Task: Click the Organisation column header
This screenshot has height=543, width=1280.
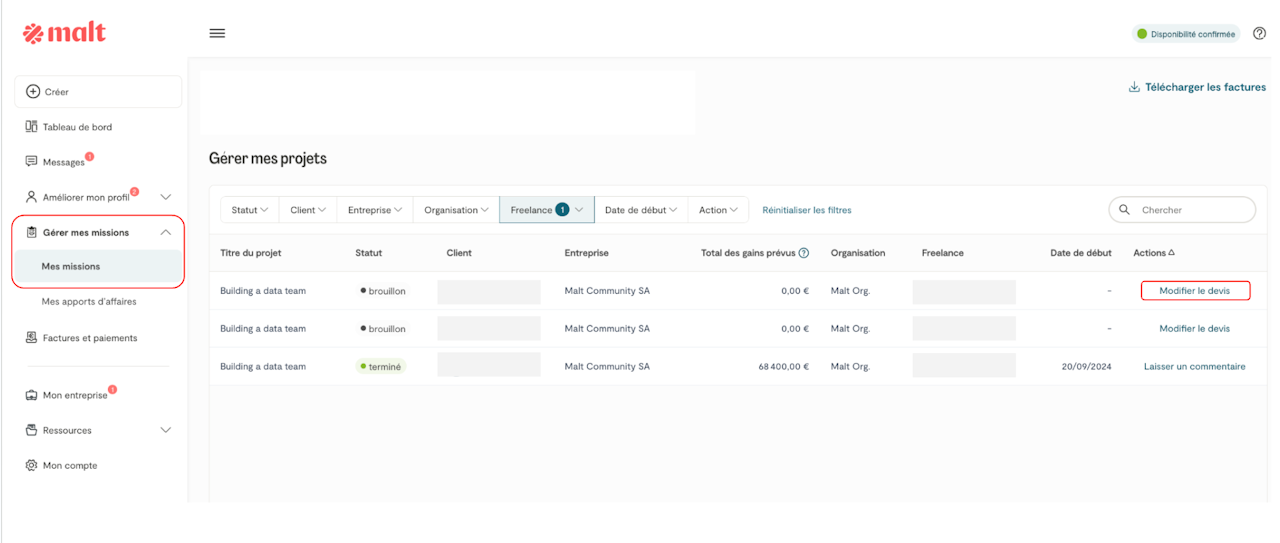Action: [x=858, y=253]
